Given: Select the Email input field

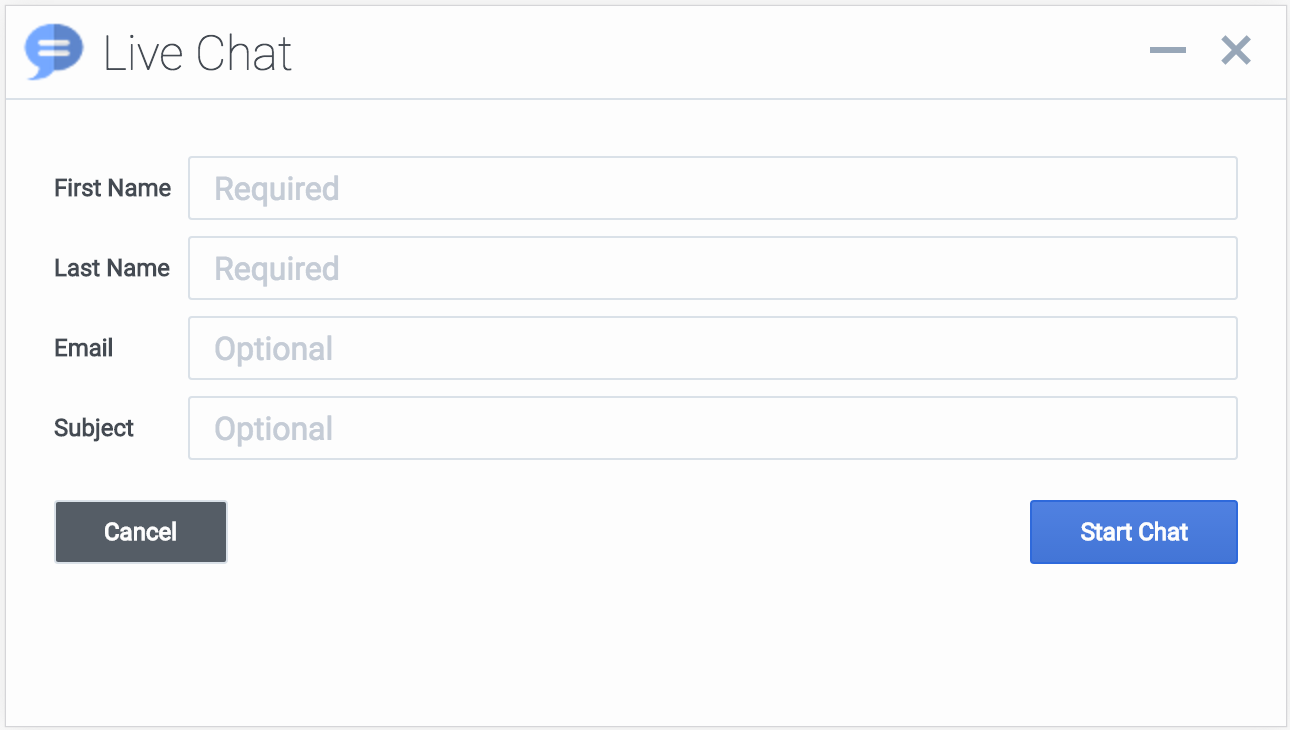Looking at the screenshot, I should (712, 348).
